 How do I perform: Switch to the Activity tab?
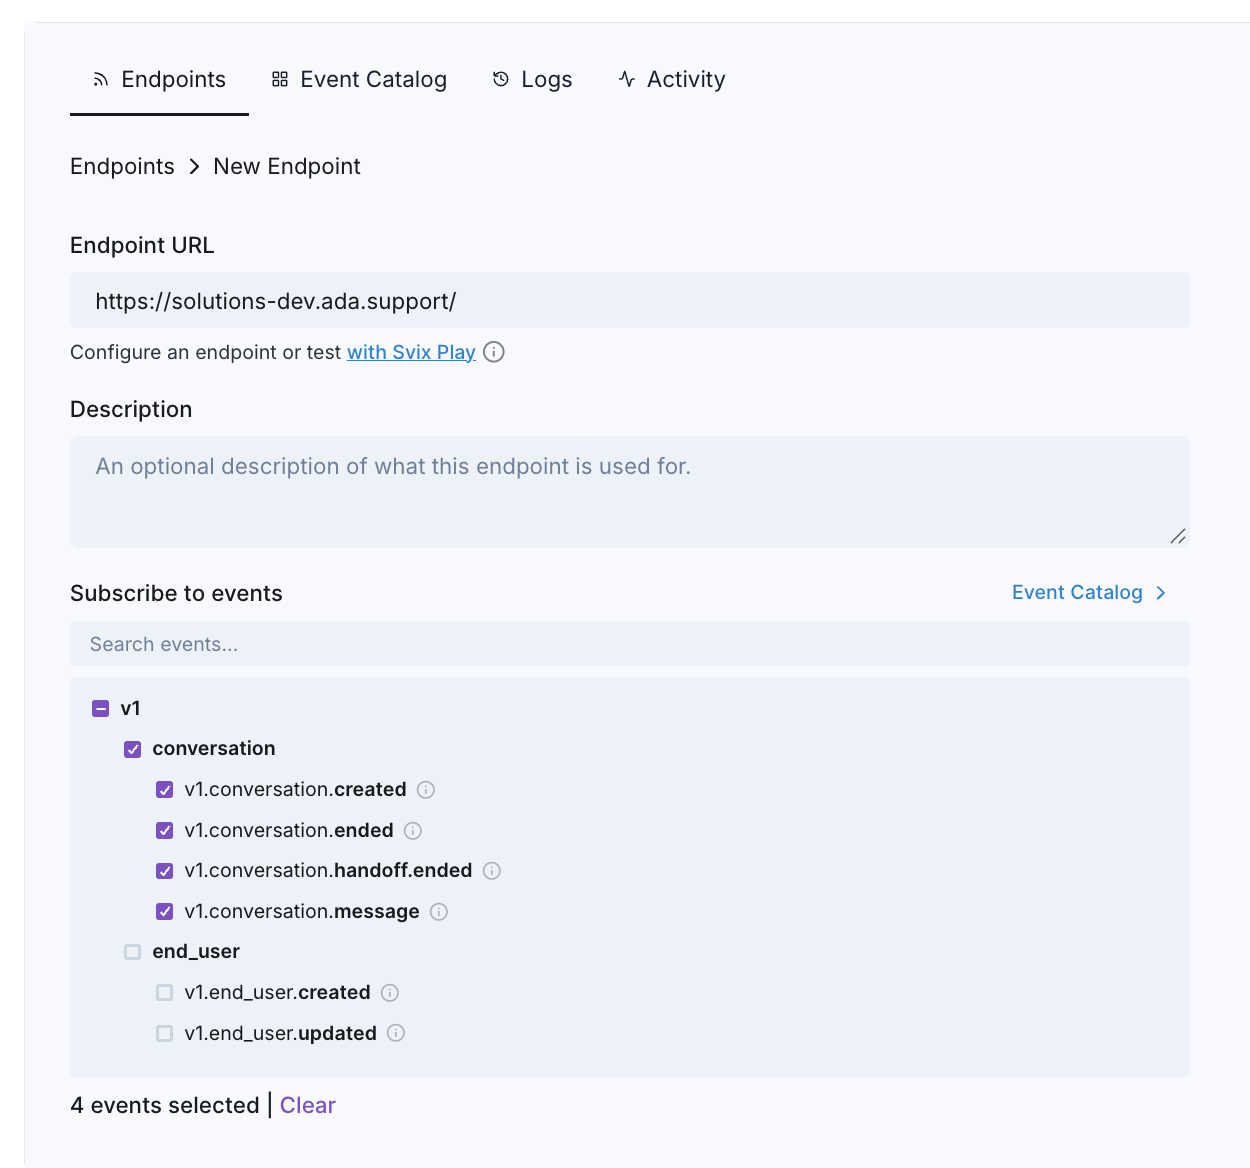pos(685,79)
